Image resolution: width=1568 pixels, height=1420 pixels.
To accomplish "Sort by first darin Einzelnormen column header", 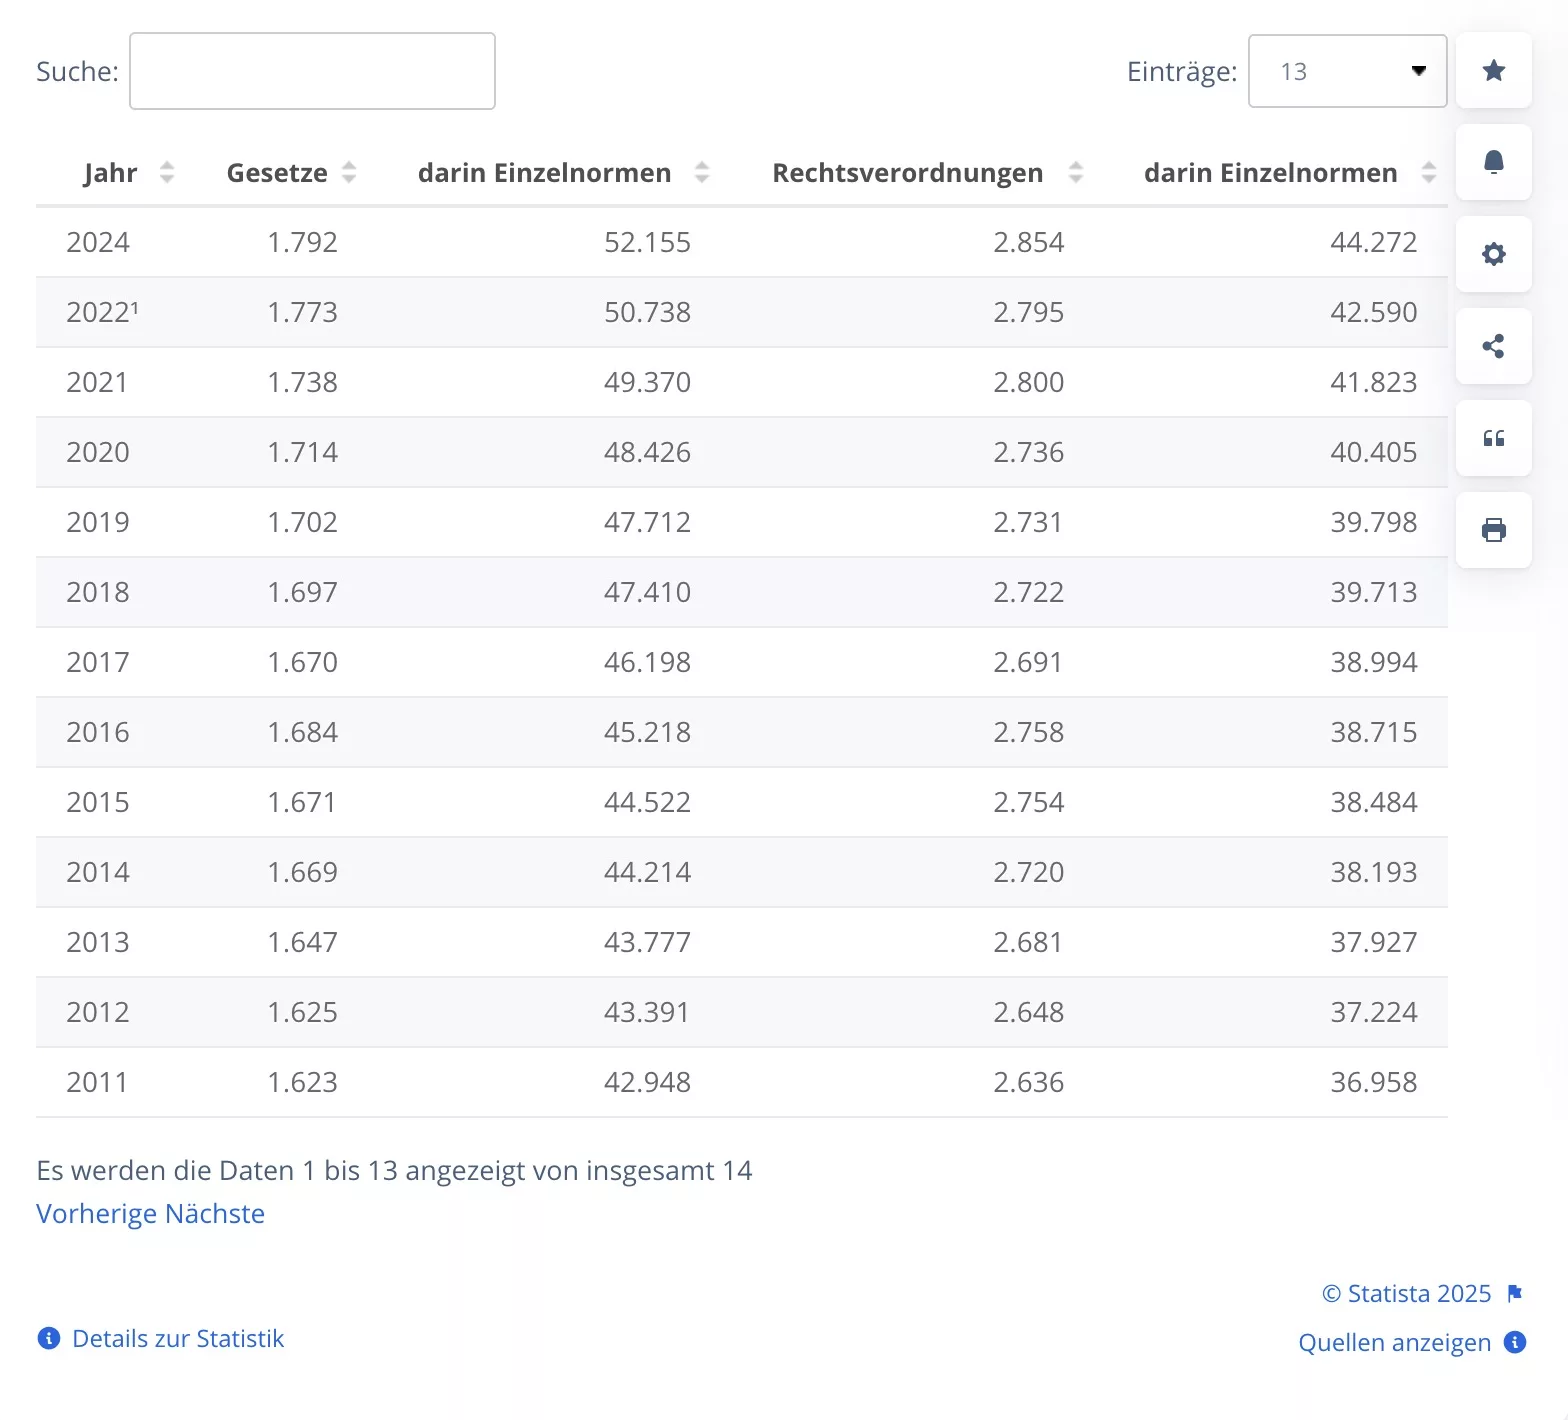I will pos(545,172).
